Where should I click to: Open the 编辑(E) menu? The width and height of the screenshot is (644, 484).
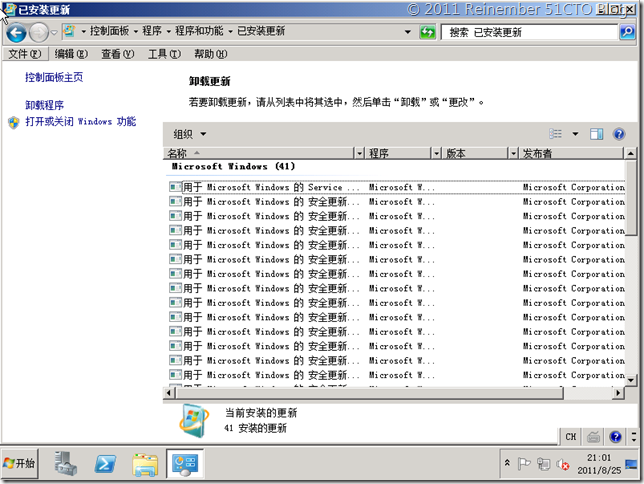point(71,54)
